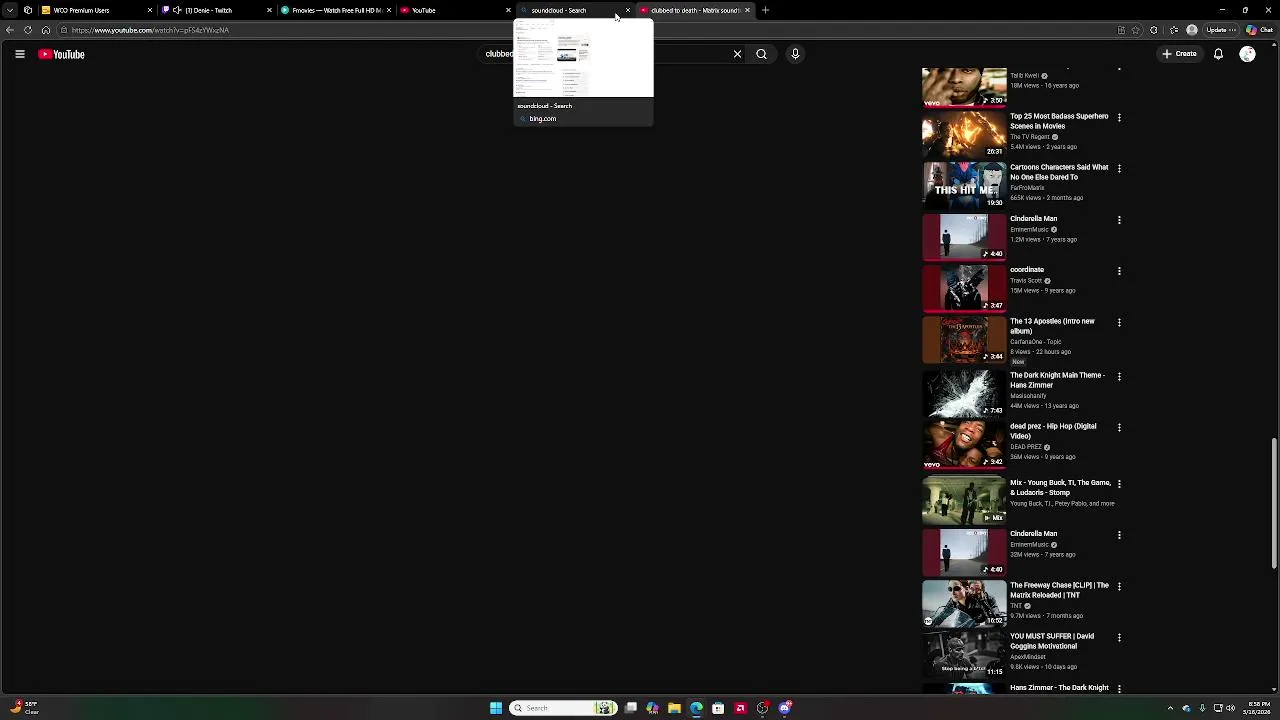1280x720 pixels.
Task: Open the YouTube account avatar menu
Action: click(x=1247, y=54)
